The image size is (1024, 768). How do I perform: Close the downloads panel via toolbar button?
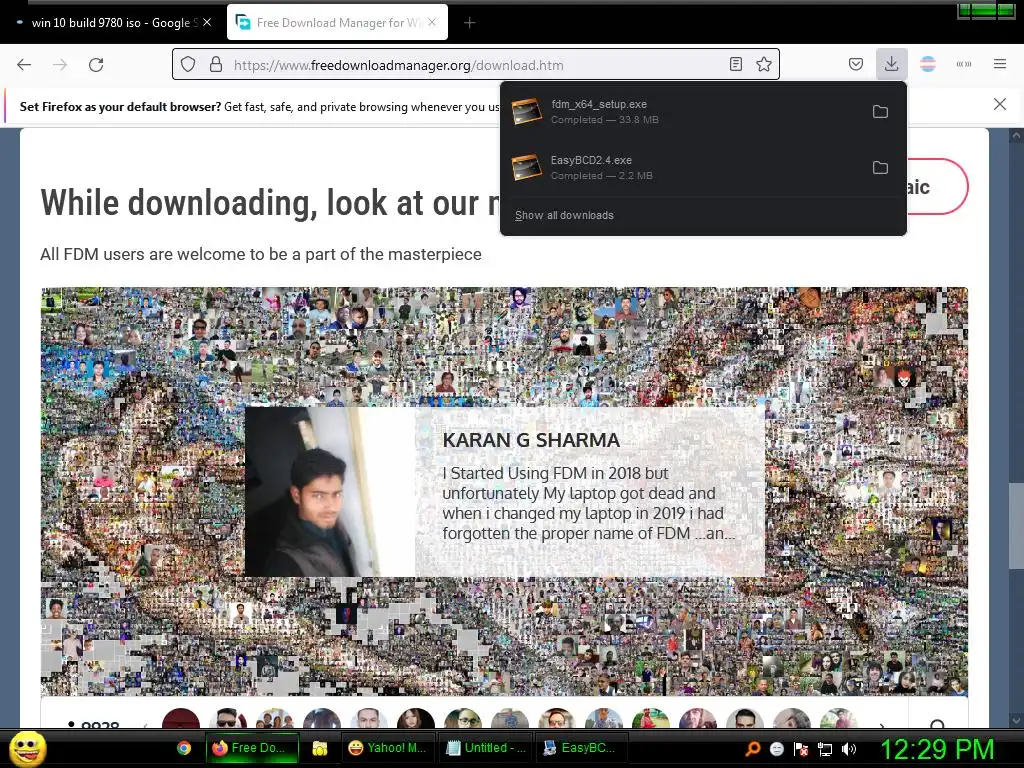891,64
